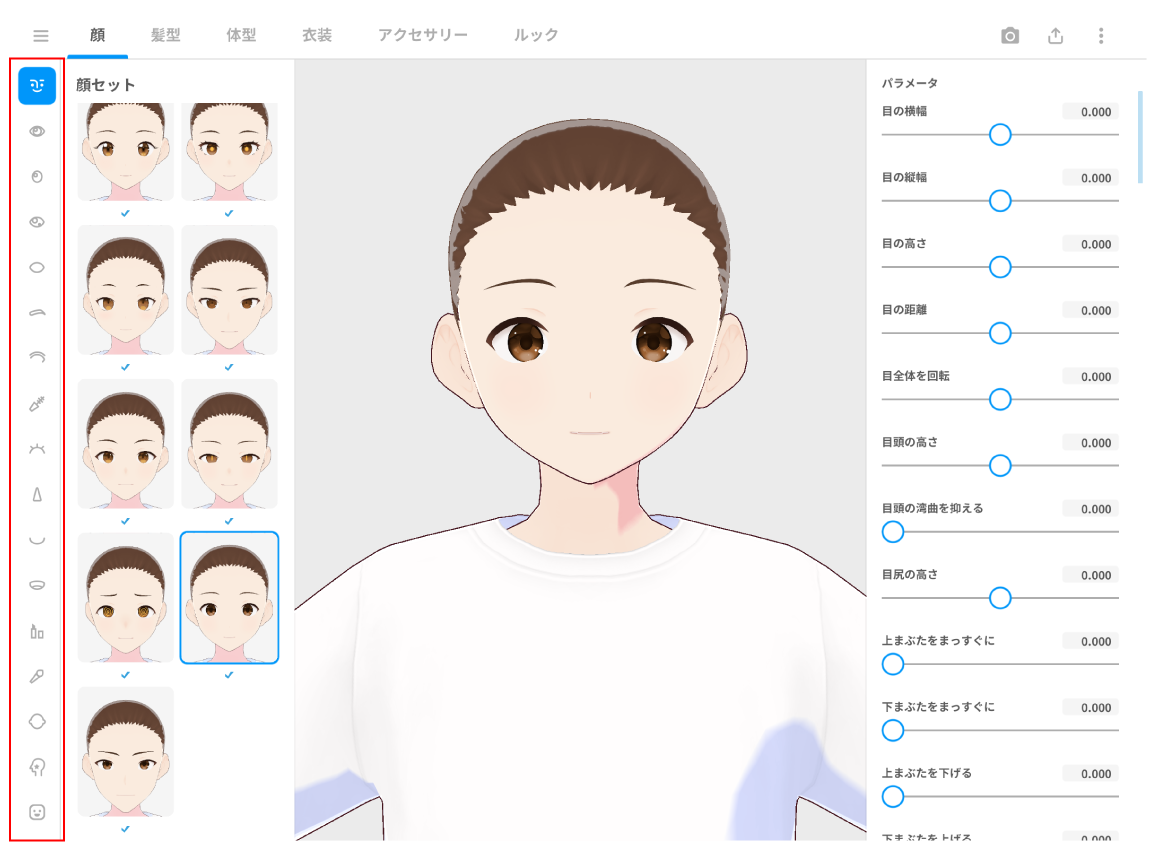Pick the right face preset in third row
The width and height of the screenshot is (1160, 855).
click(x=229, y=444)
